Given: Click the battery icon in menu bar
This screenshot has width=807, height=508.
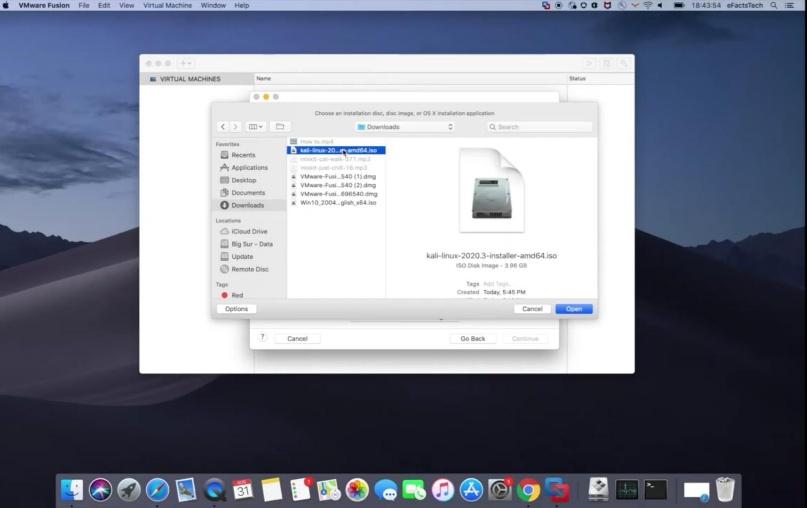Looking at the screenshot, I should click(679, 5).
